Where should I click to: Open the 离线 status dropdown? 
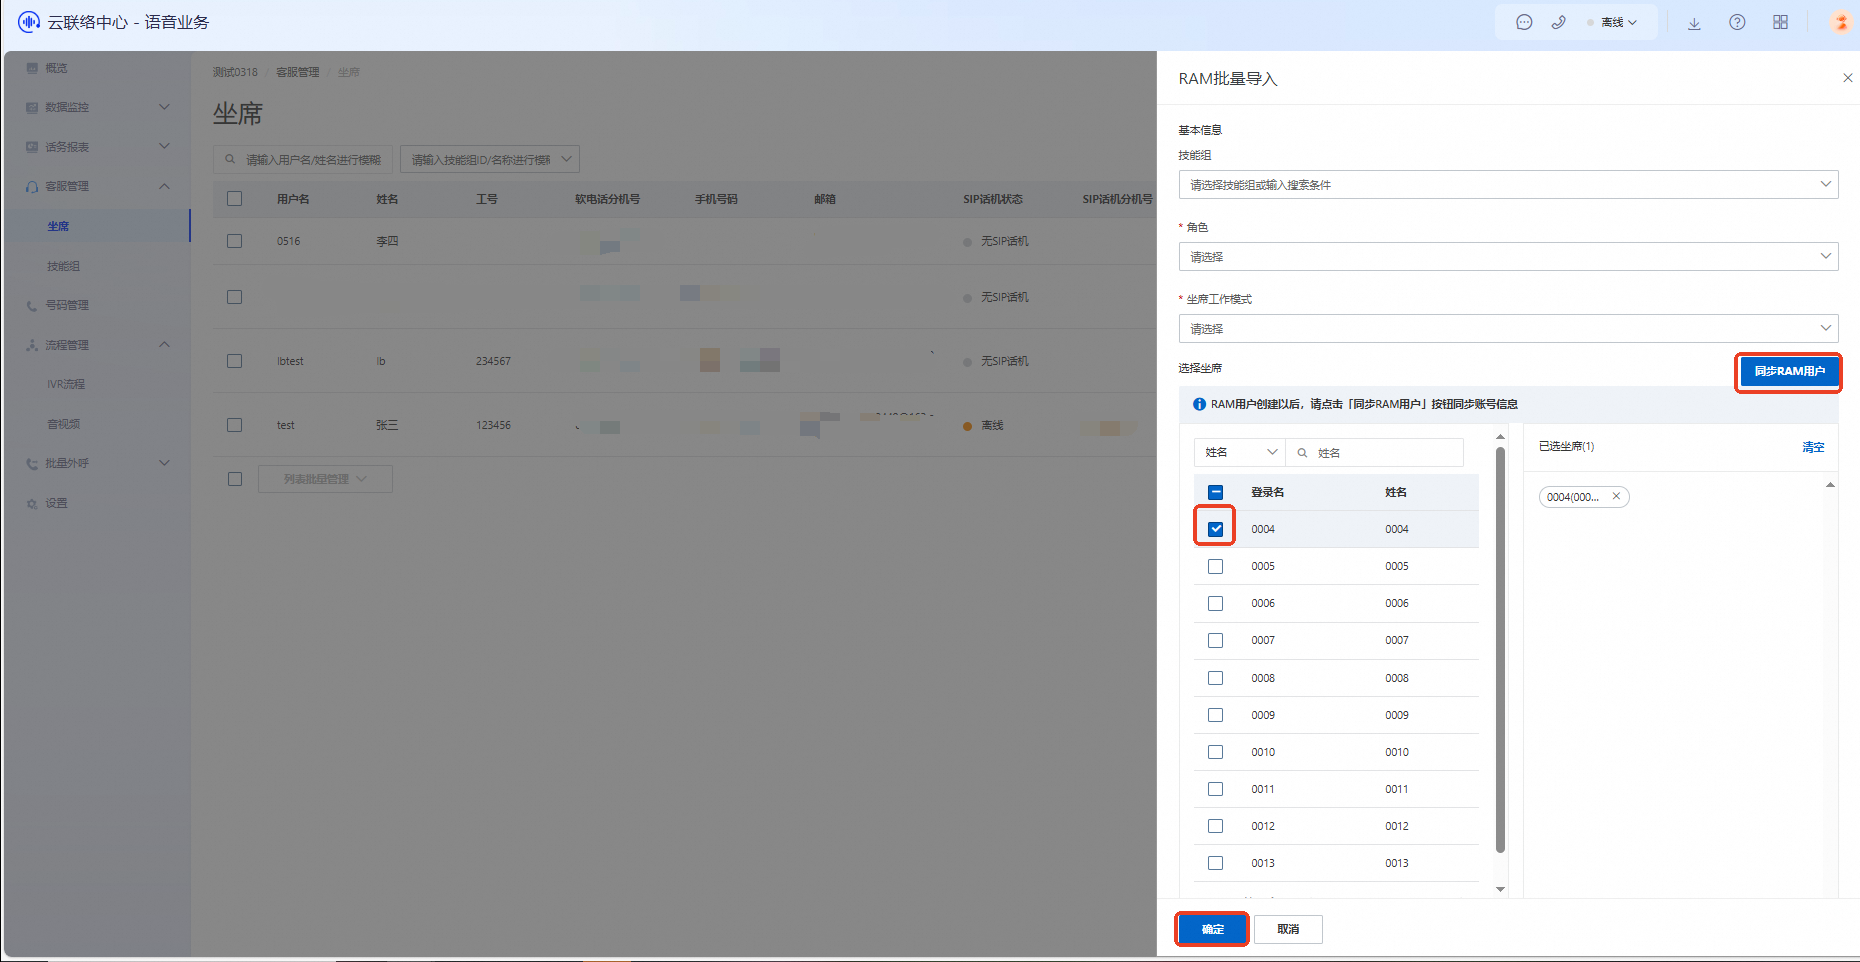[1618, 22]
